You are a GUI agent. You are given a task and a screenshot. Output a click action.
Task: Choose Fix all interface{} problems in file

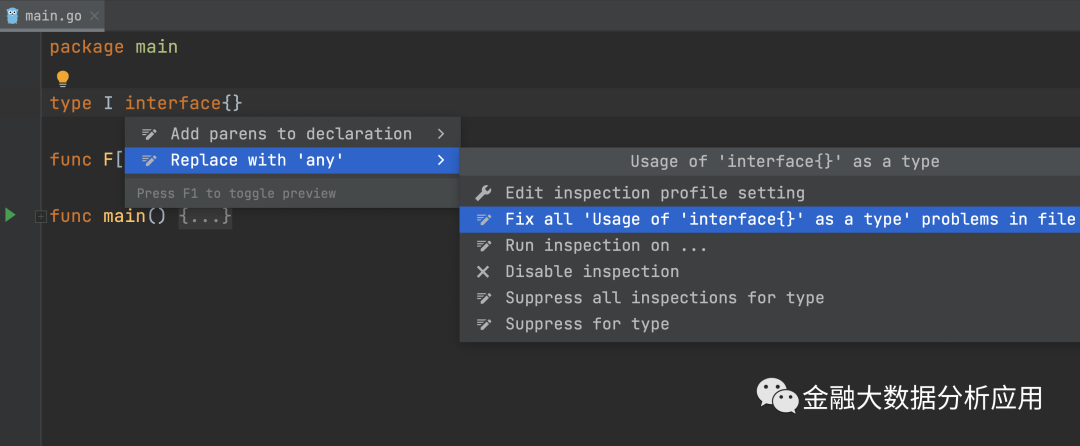[789, 219]
